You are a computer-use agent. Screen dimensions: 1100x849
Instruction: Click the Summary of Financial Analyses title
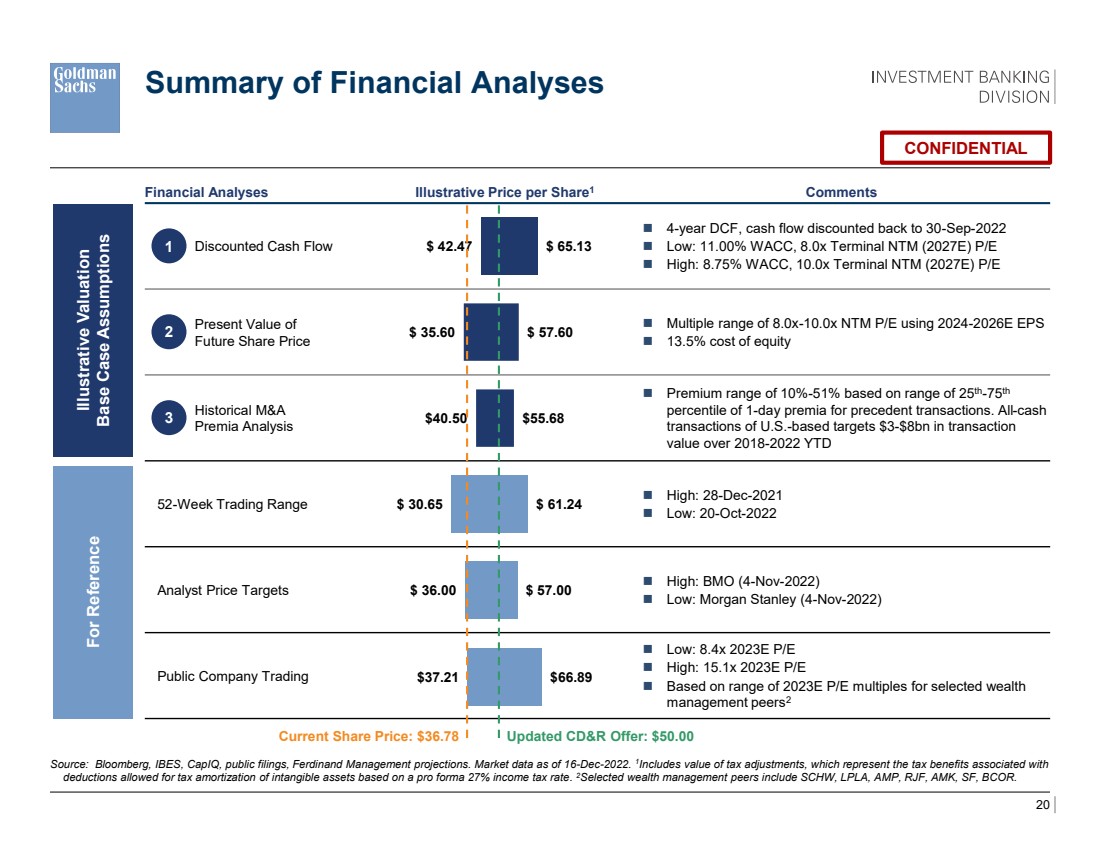coord(374,83)
